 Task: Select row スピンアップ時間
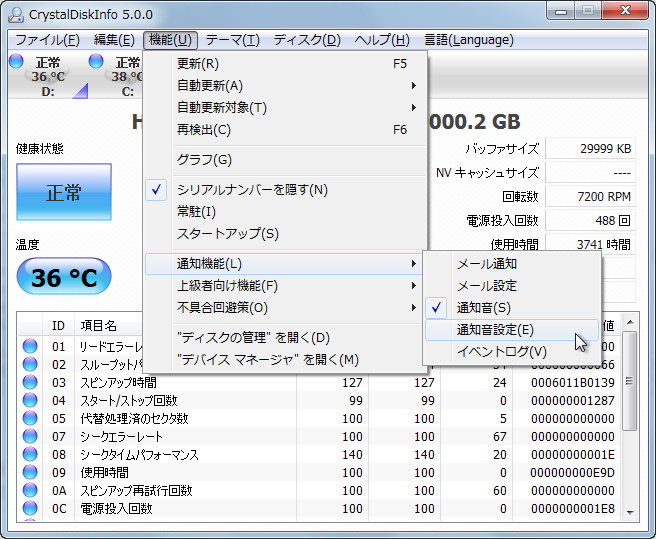pos(320,382)
